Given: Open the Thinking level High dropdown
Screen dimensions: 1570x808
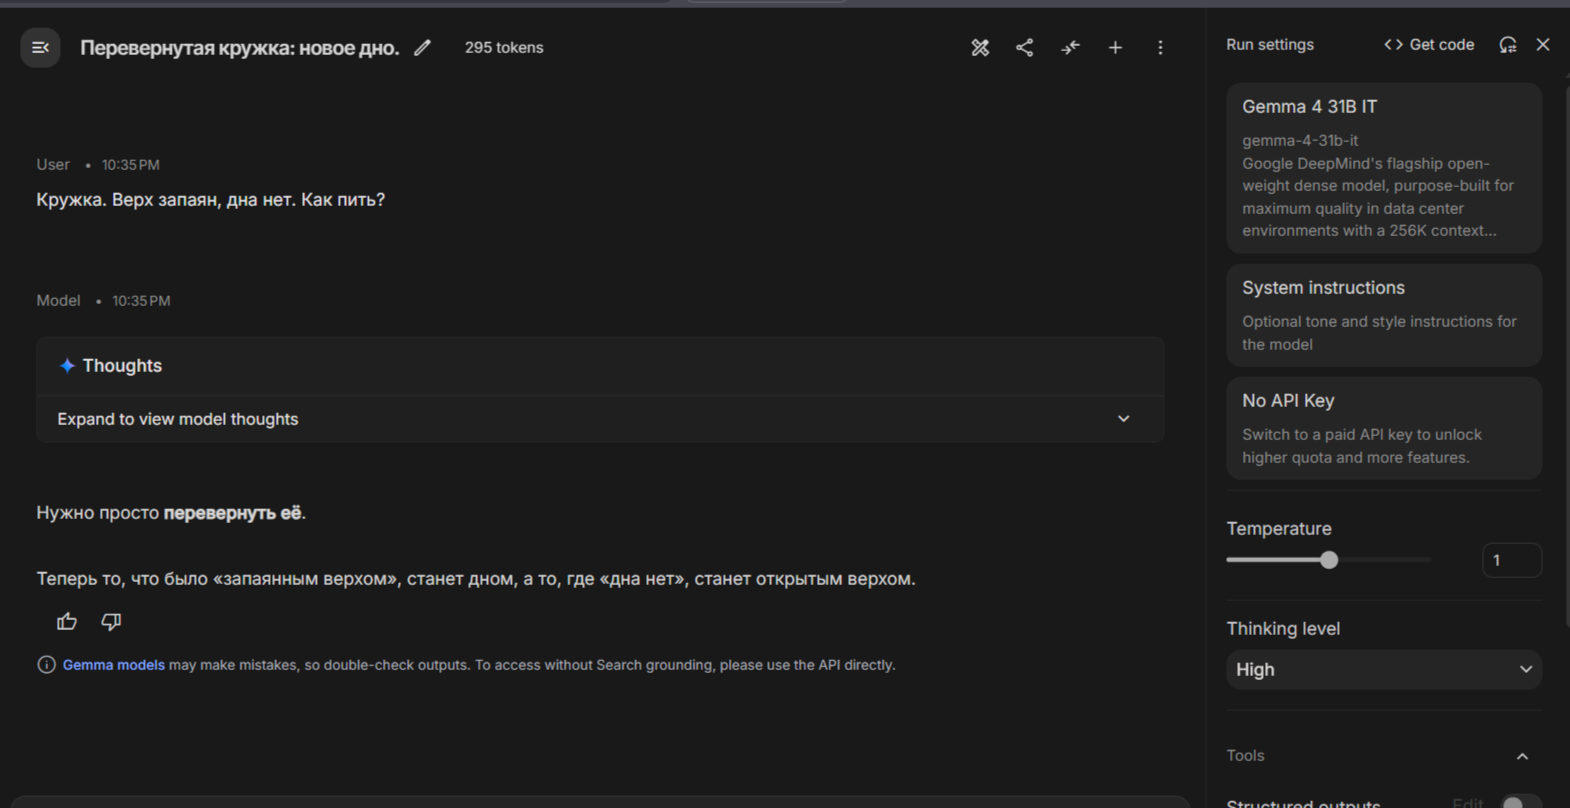Looking at the screenshot, I should pos(1384,670).
